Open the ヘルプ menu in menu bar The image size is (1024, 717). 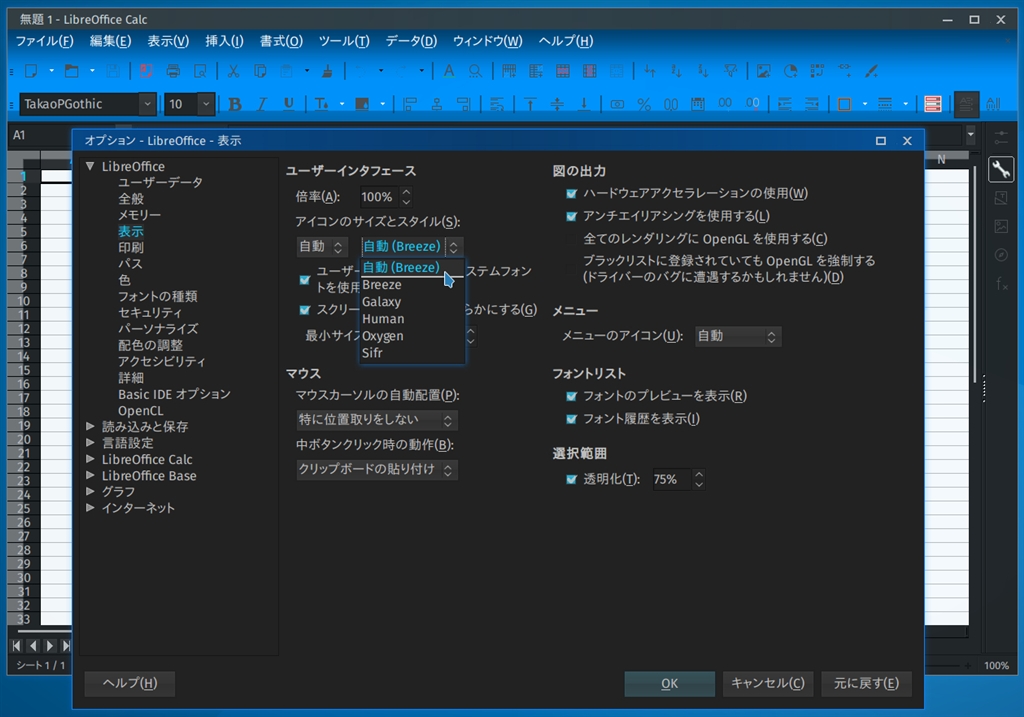tap(566, 41)
